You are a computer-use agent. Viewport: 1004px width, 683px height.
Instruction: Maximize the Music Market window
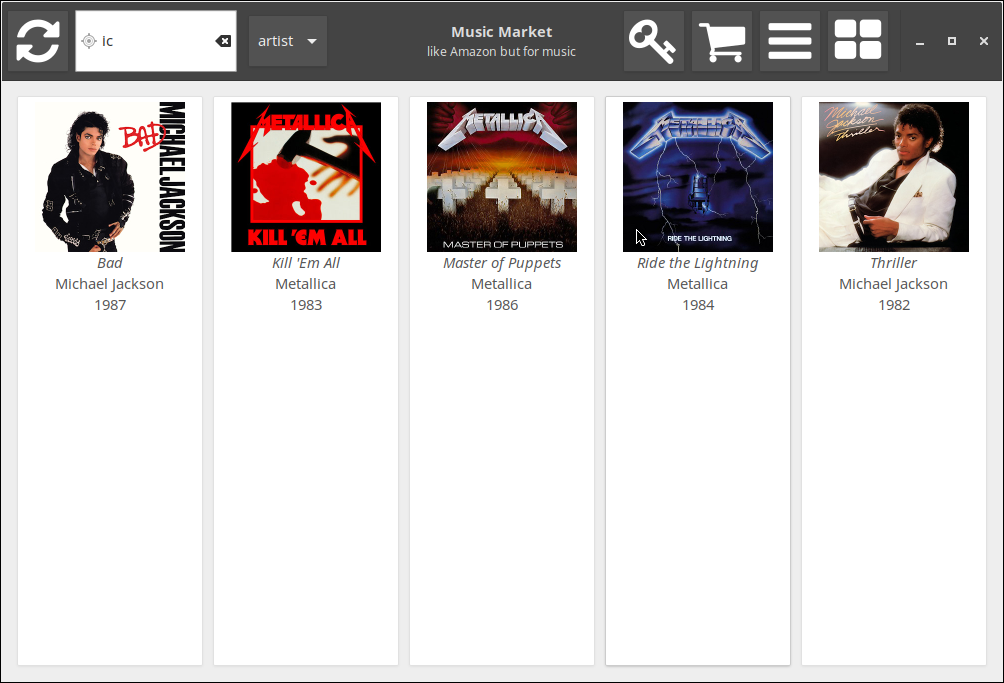(952, 41)
